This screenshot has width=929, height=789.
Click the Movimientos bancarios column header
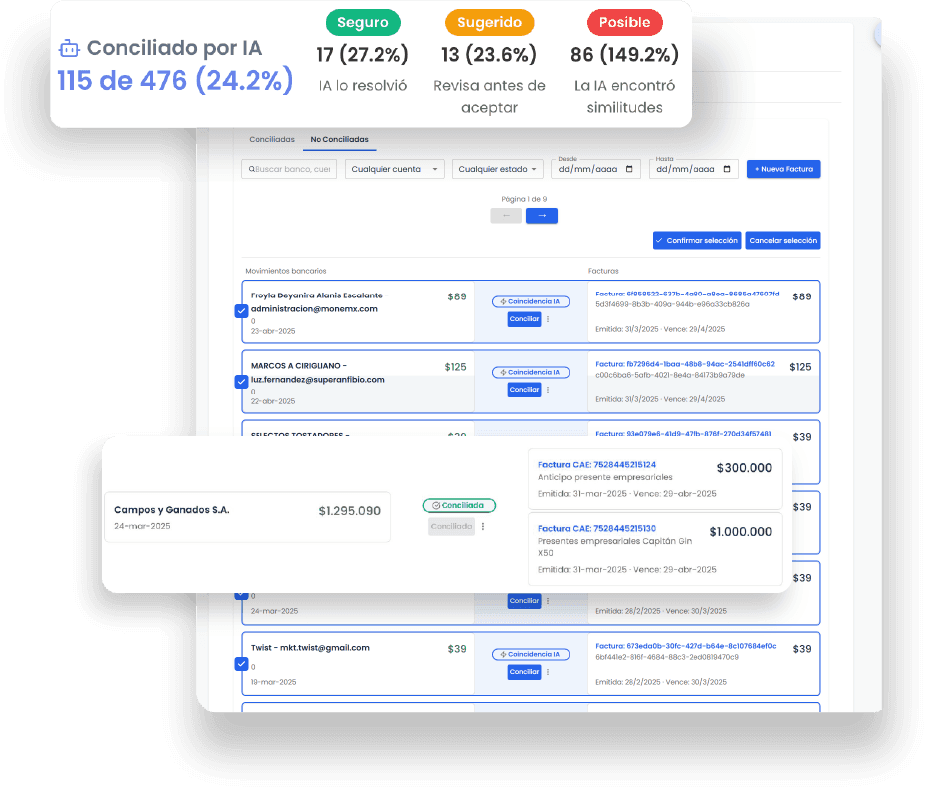coord(286,271)
